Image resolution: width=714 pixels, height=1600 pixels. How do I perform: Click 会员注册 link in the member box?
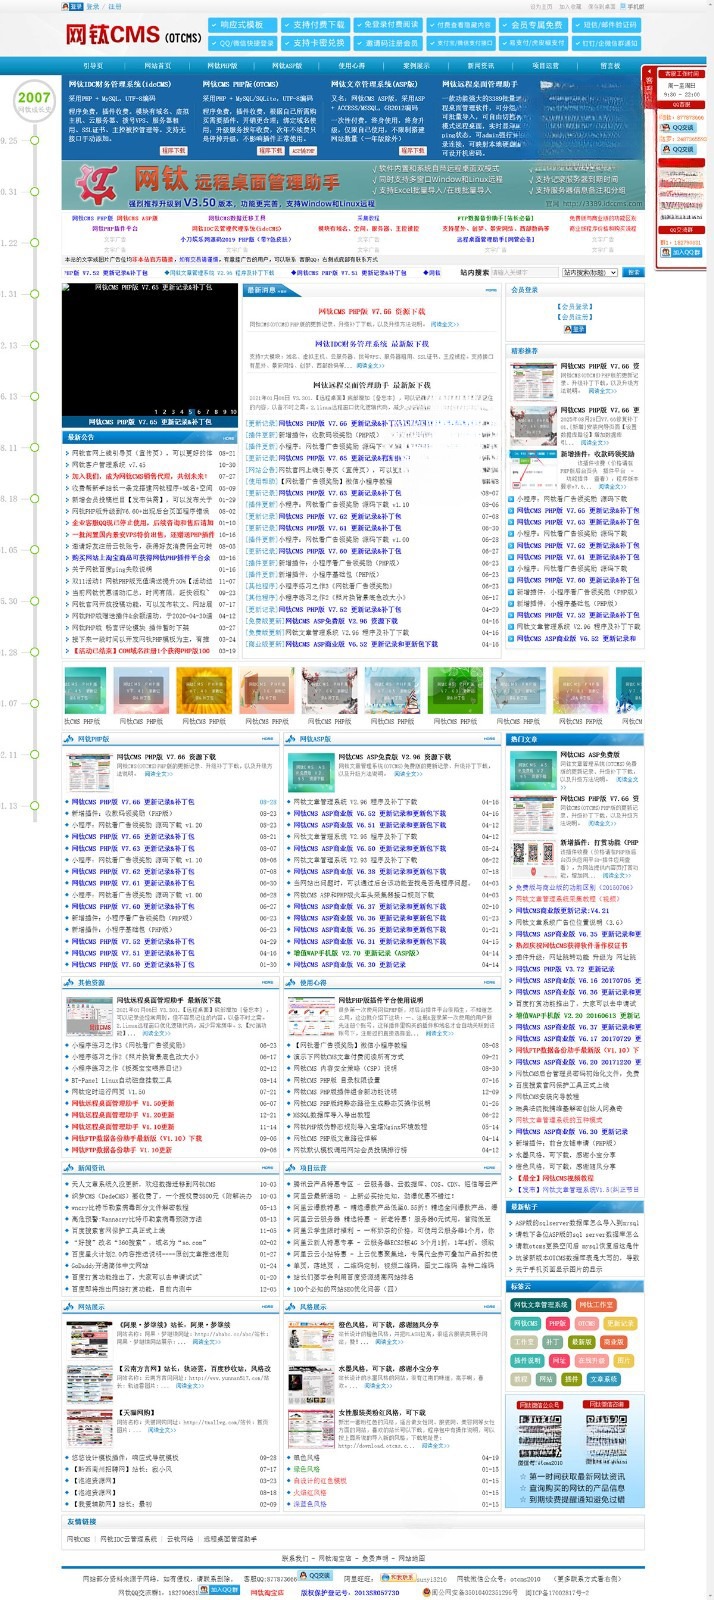pyautogui.click(x=575, y=316)
